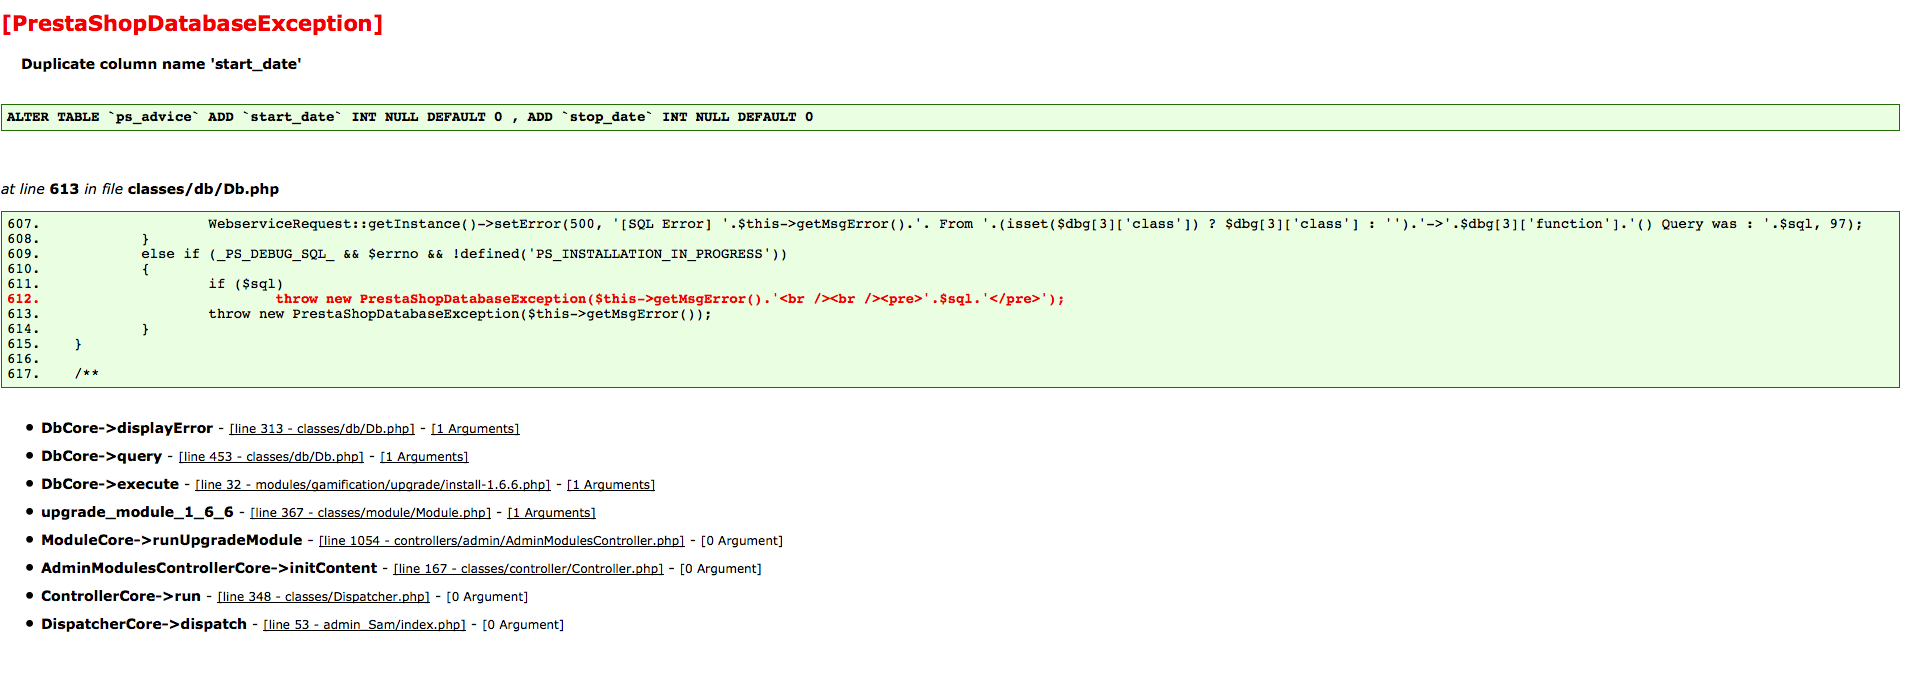Click 'at line 613 in file classes/db/Db.php'

coord(140,189)
